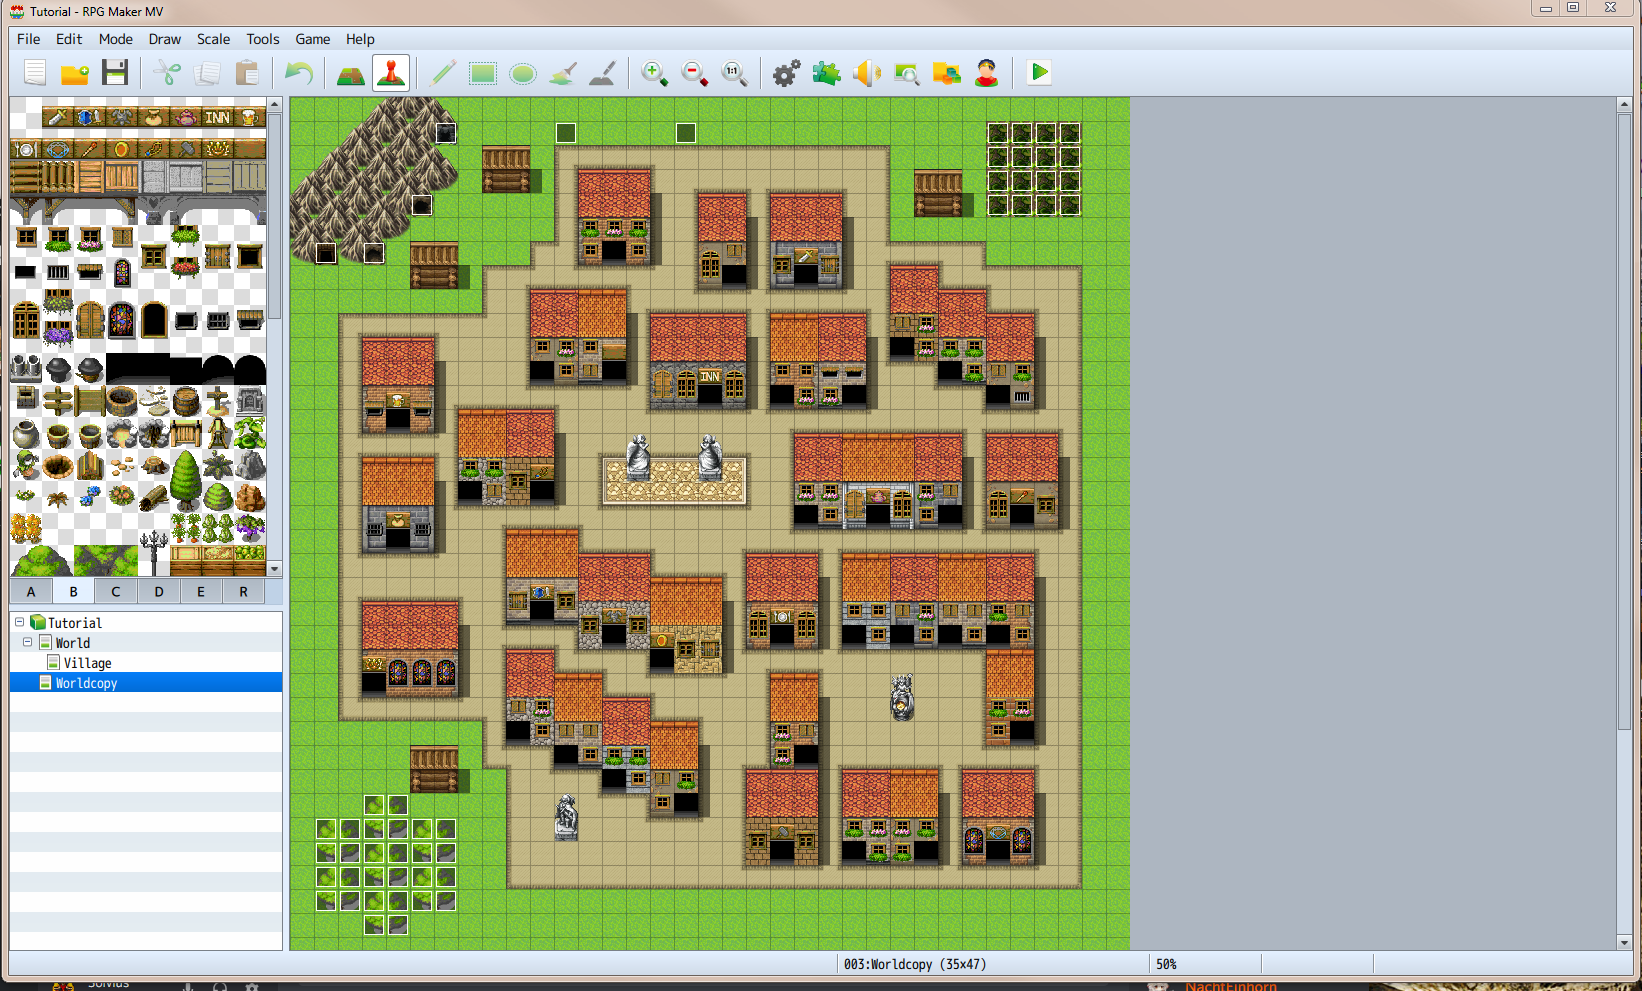Switch to Map editing mode
Image resolution: width=1642 pixels, height=991 pixels.
point(350,73)
